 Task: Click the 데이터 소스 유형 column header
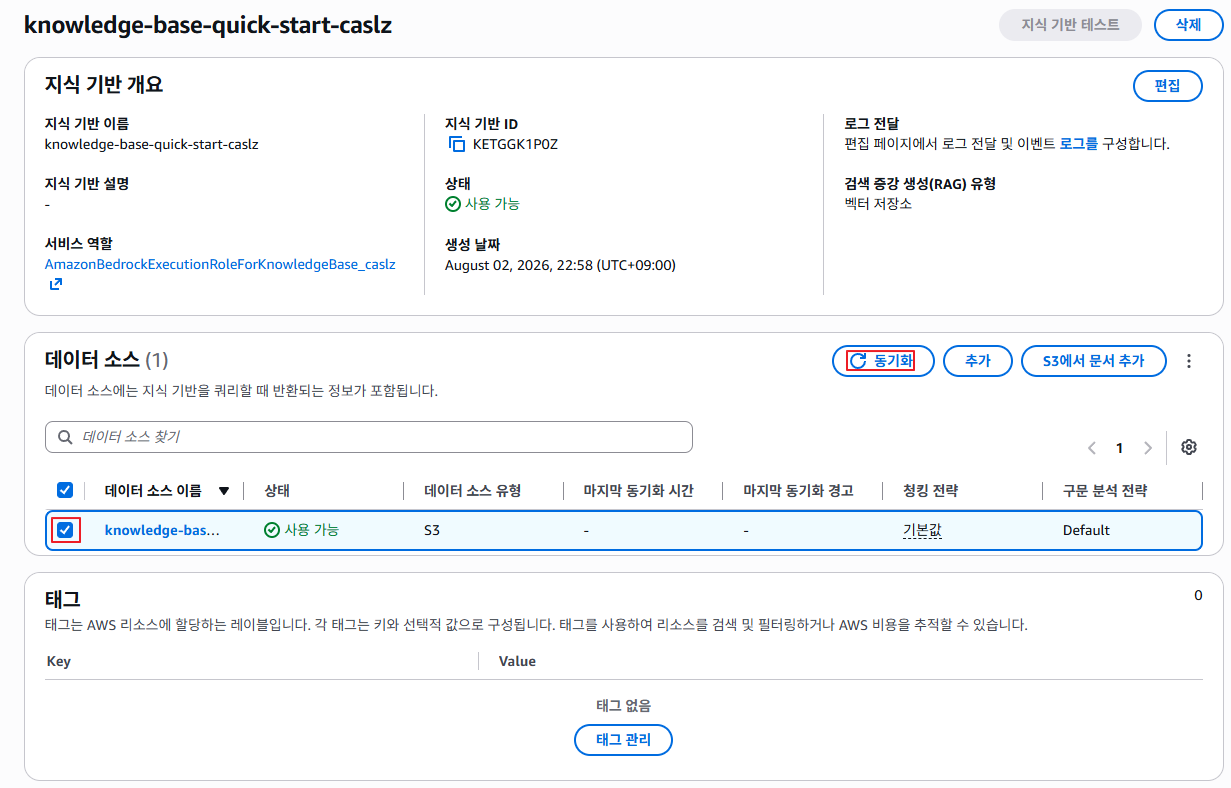[473, 491]
